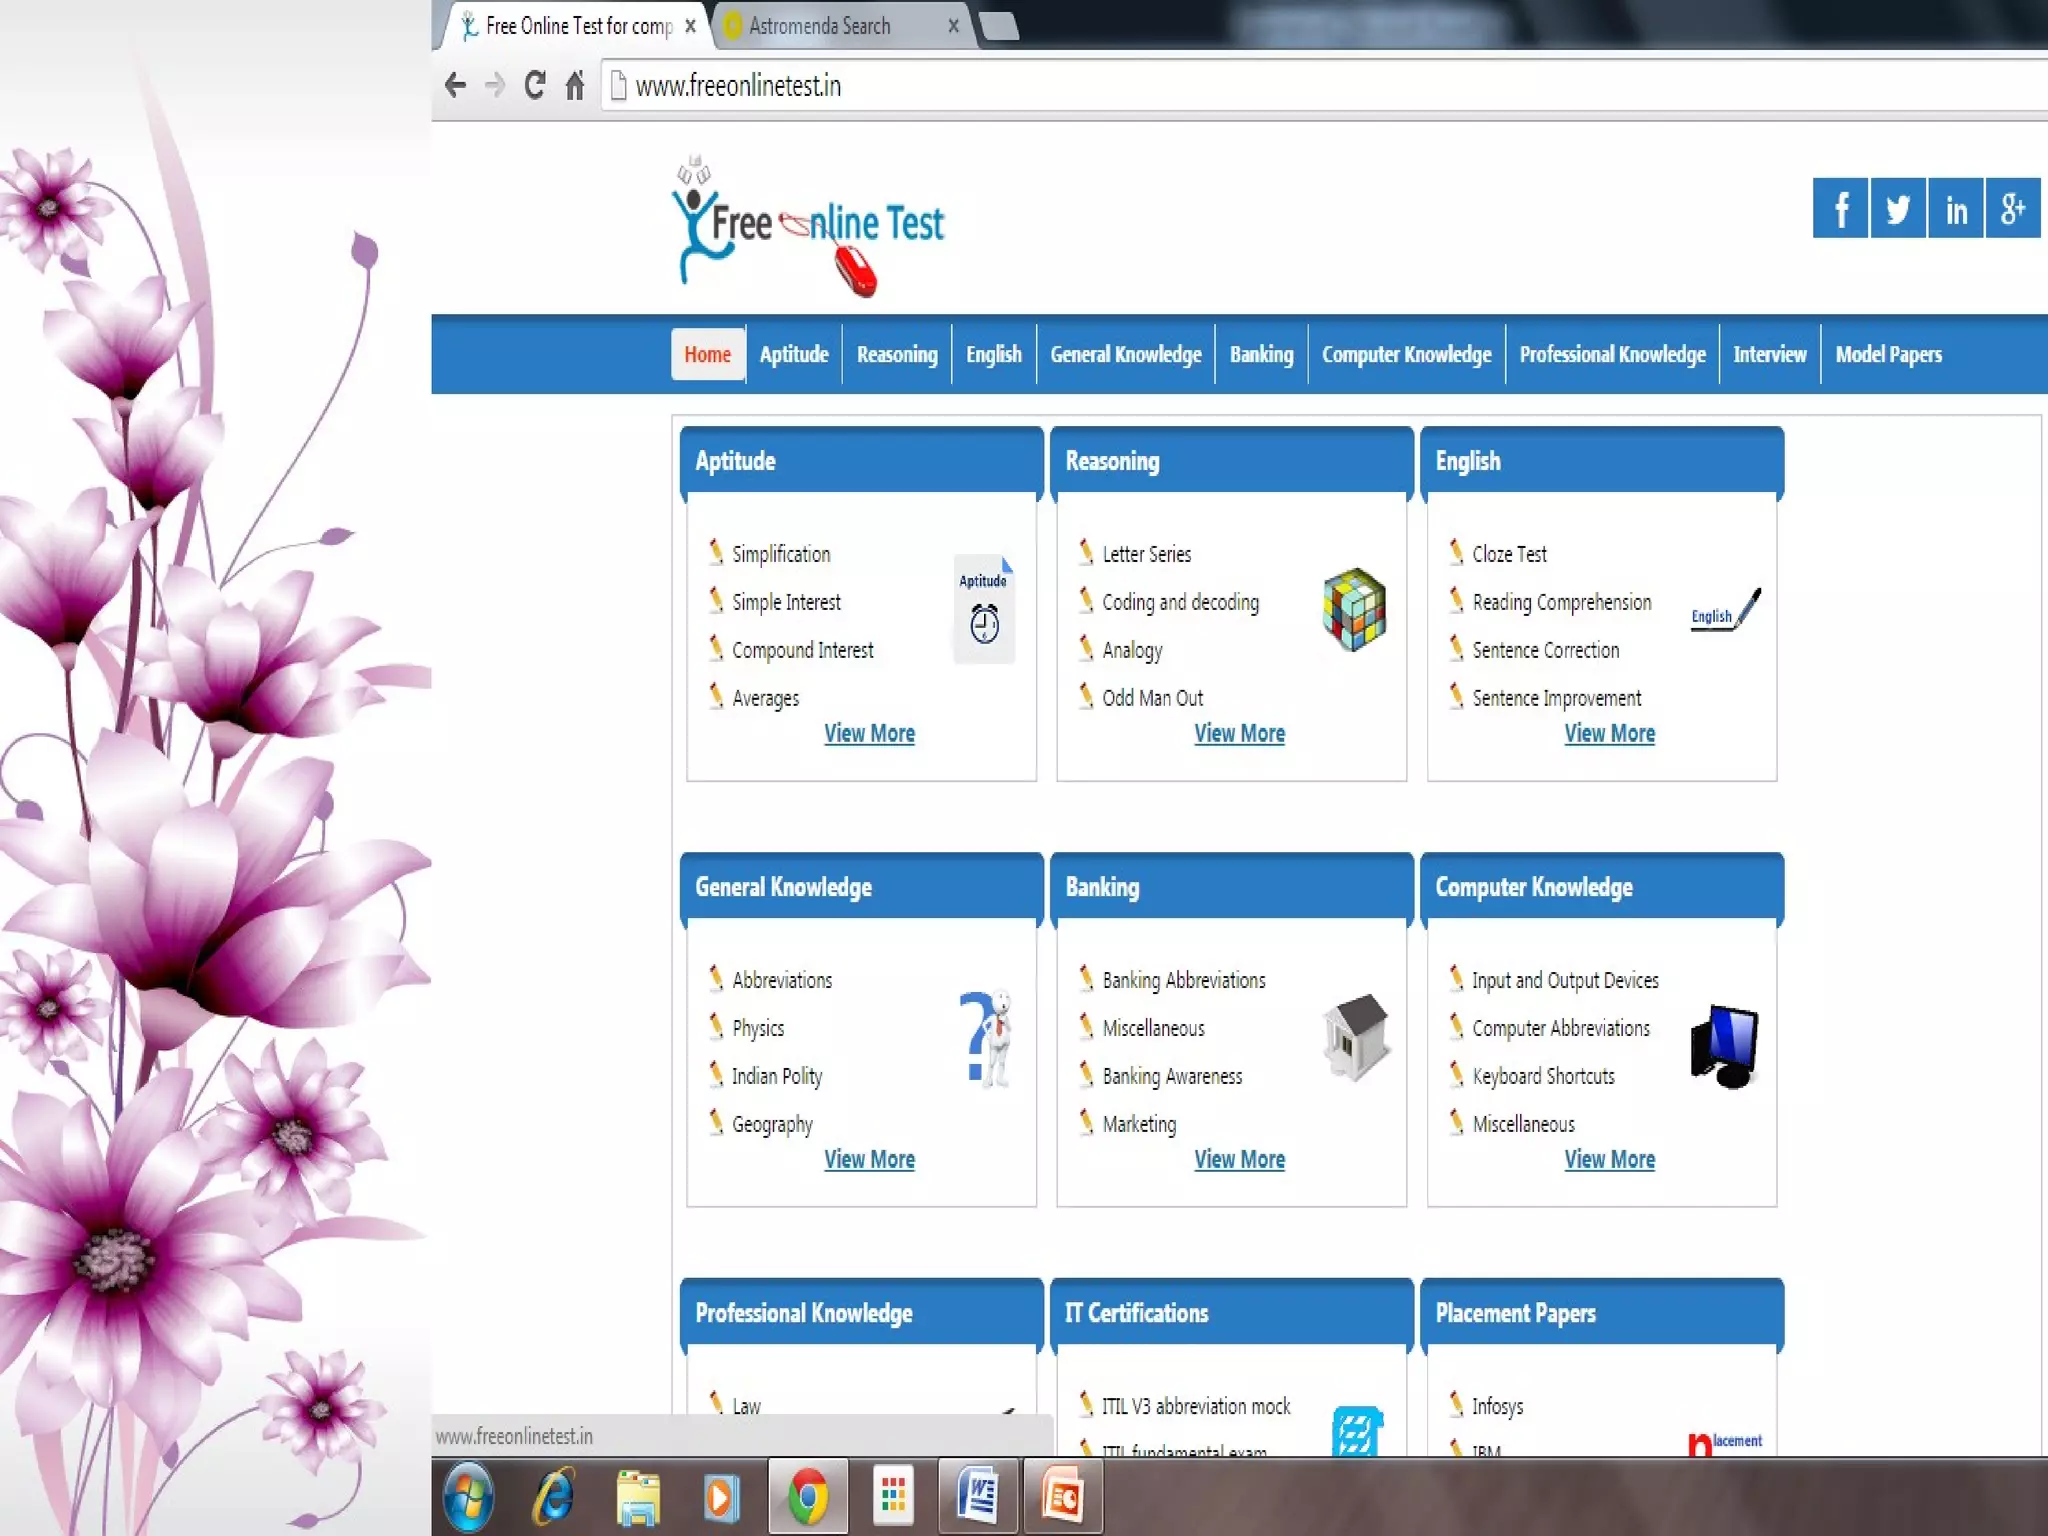Open English in the navigation bar
This screenshot has height=1536, width=2048.
pyautogui.click(x=994, y=354)
